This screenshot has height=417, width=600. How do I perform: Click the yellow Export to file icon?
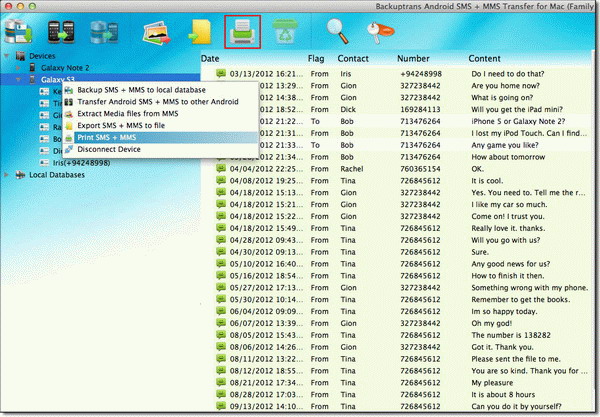(x=199, y=30)
